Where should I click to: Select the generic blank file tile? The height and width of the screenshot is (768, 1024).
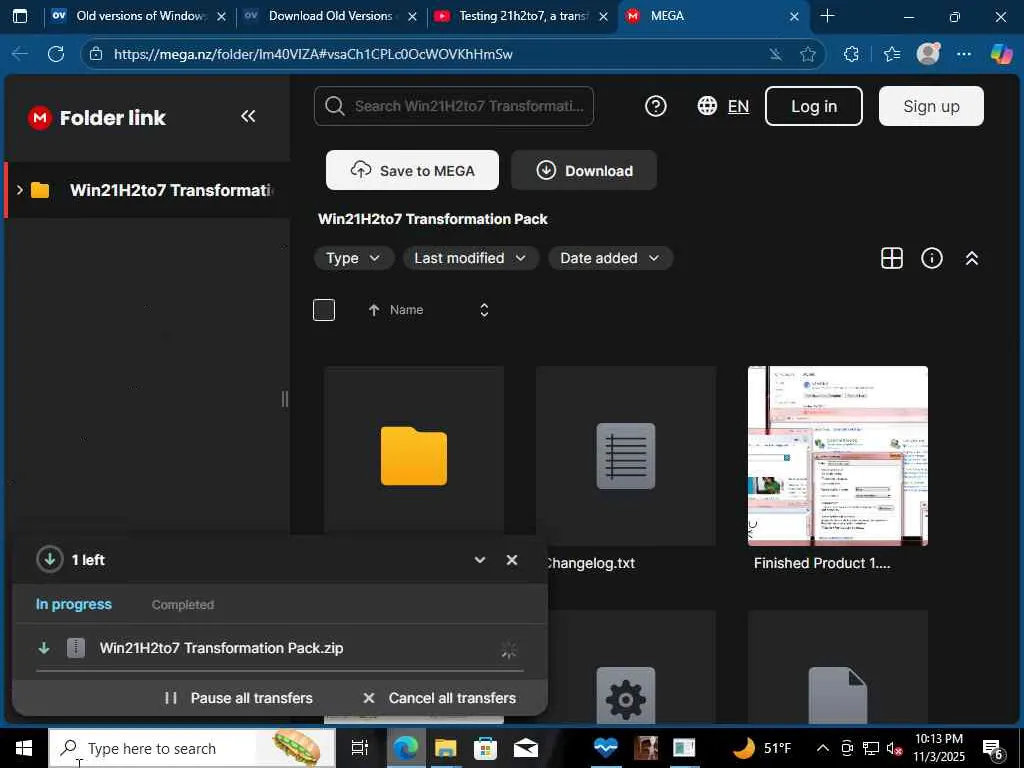click(837, 696)
